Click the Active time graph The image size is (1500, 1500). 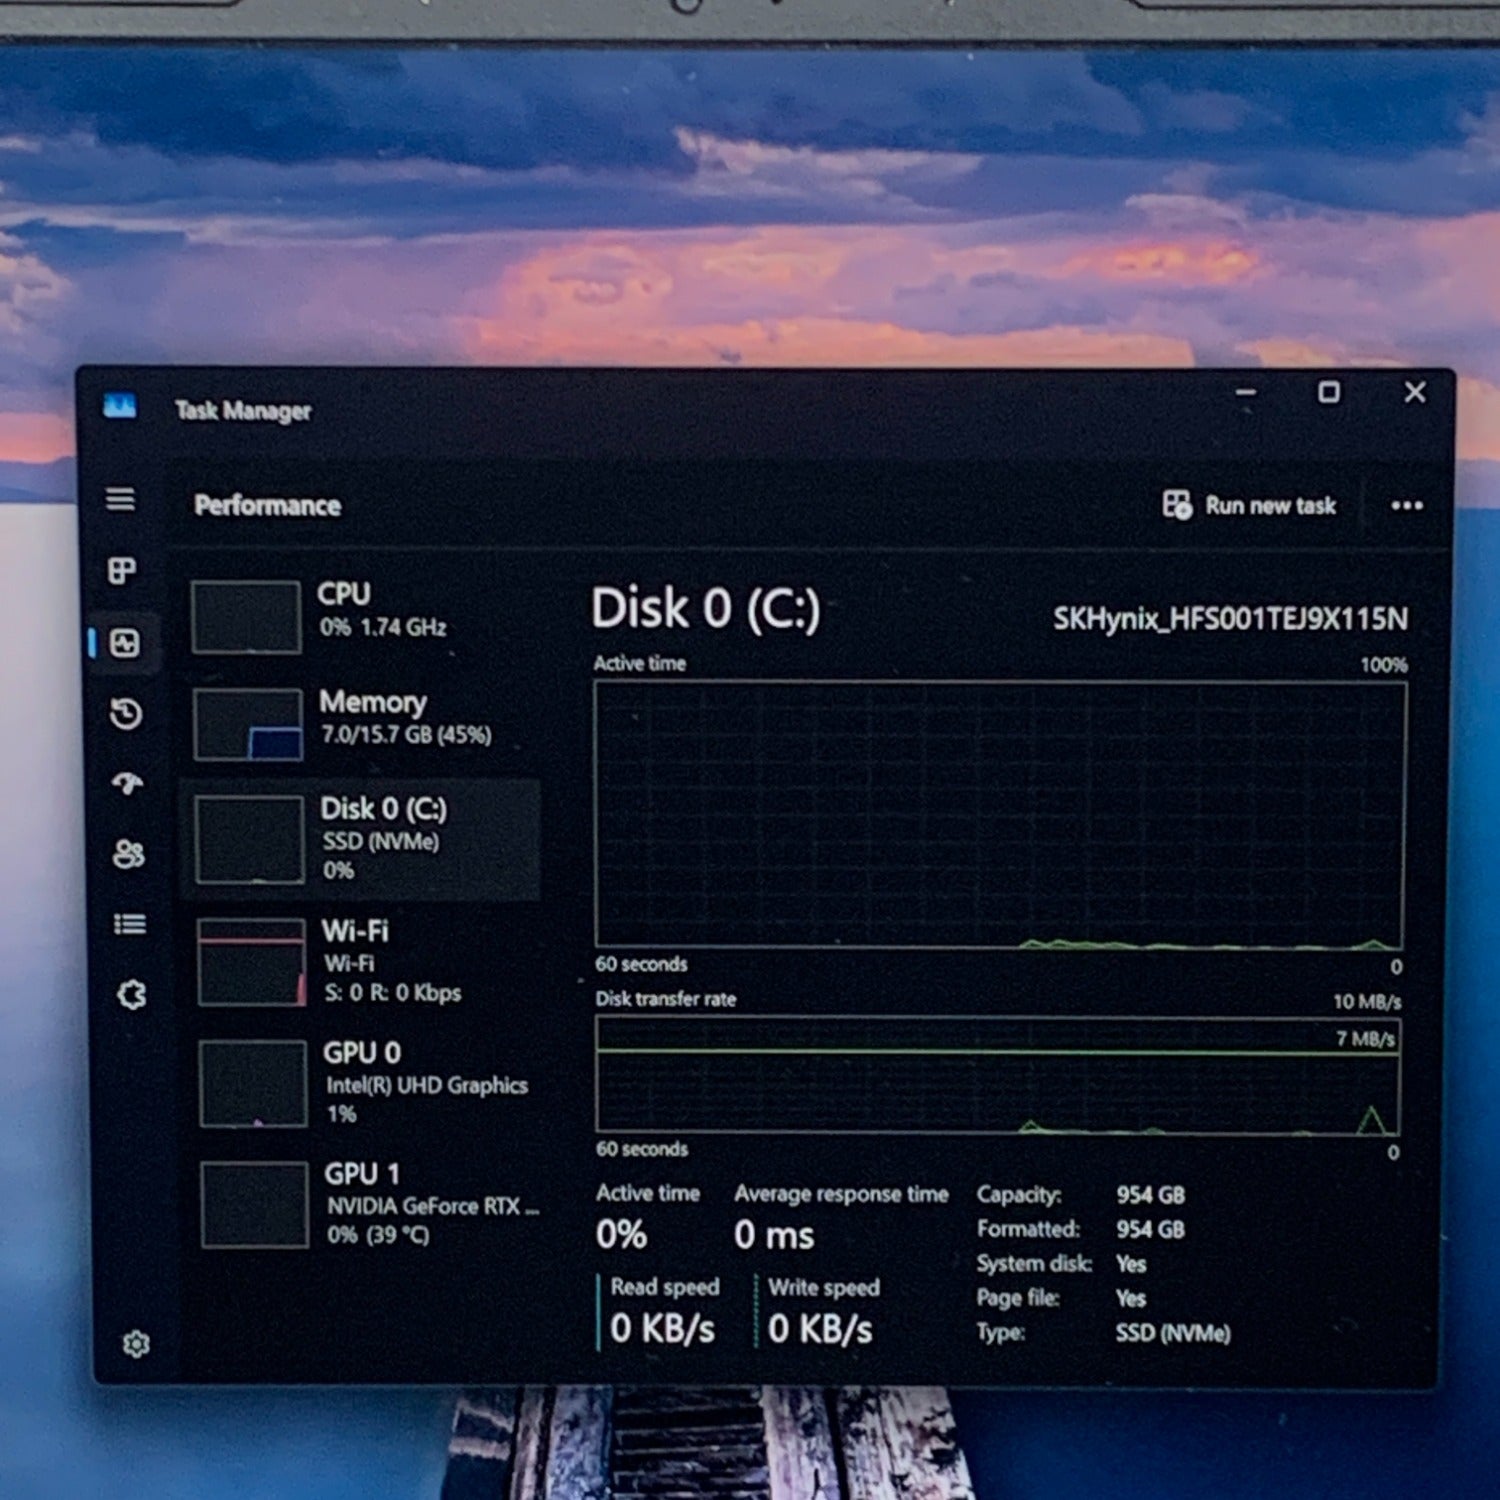(999, 814)
